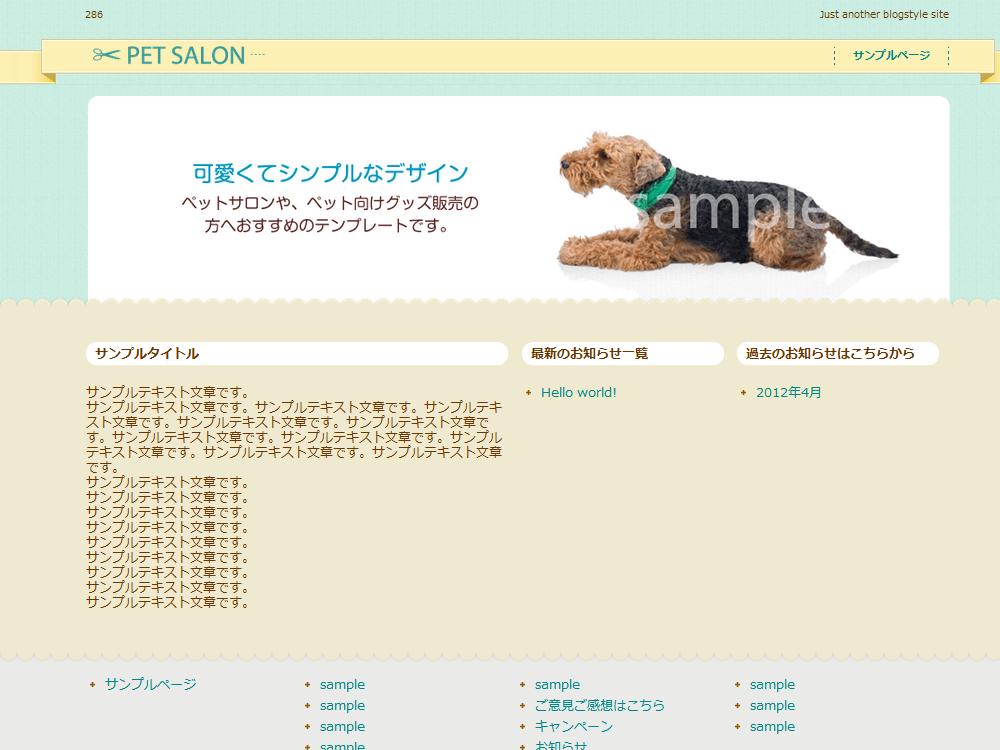Open the Hello world! post link
1000x750 pixels.
578,393
